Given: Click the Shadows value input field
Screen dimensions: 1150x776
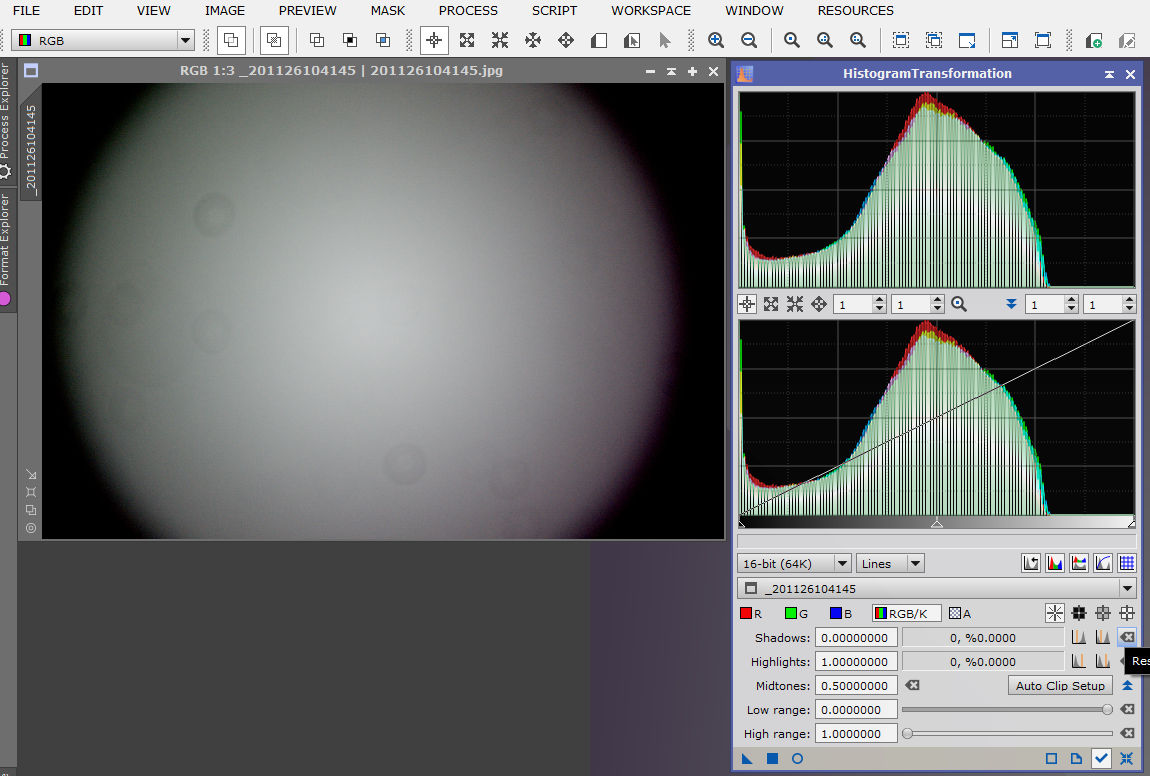Looking at the screenshot, I should [x=856, y=638].
